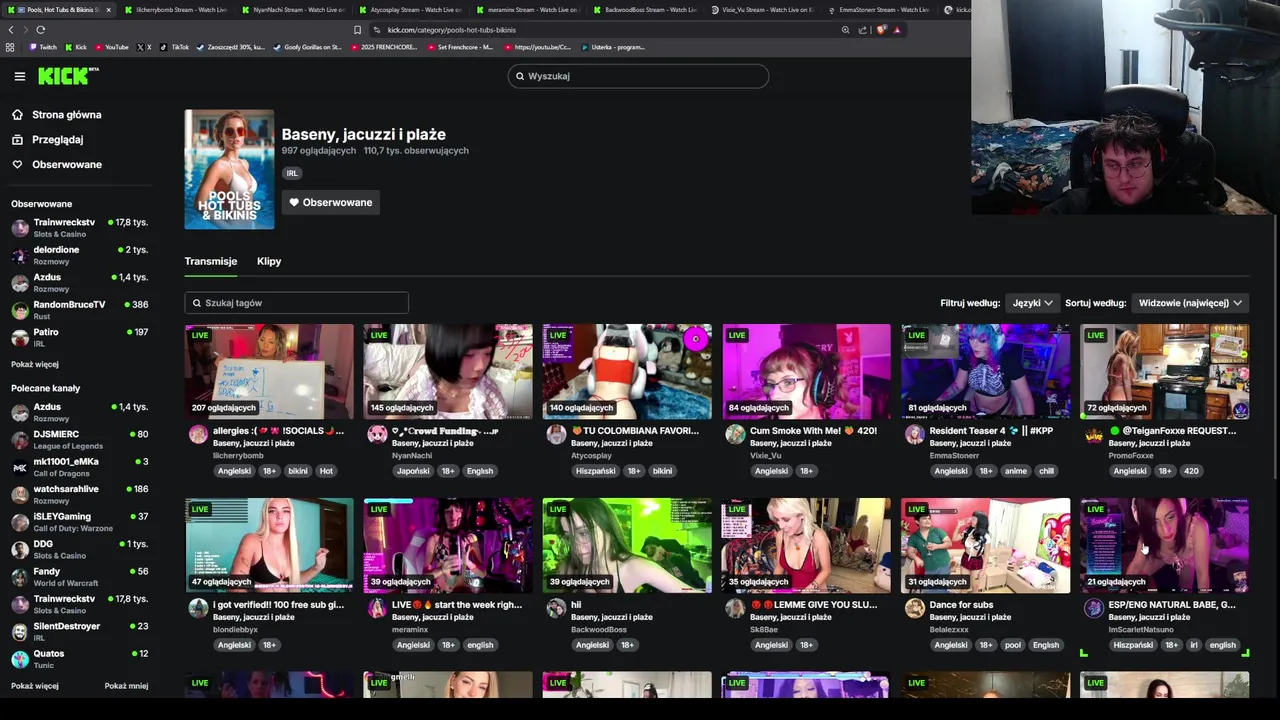Expand followed list with Pokaż więcej
1280x720 pixels.
click(35, 365)
